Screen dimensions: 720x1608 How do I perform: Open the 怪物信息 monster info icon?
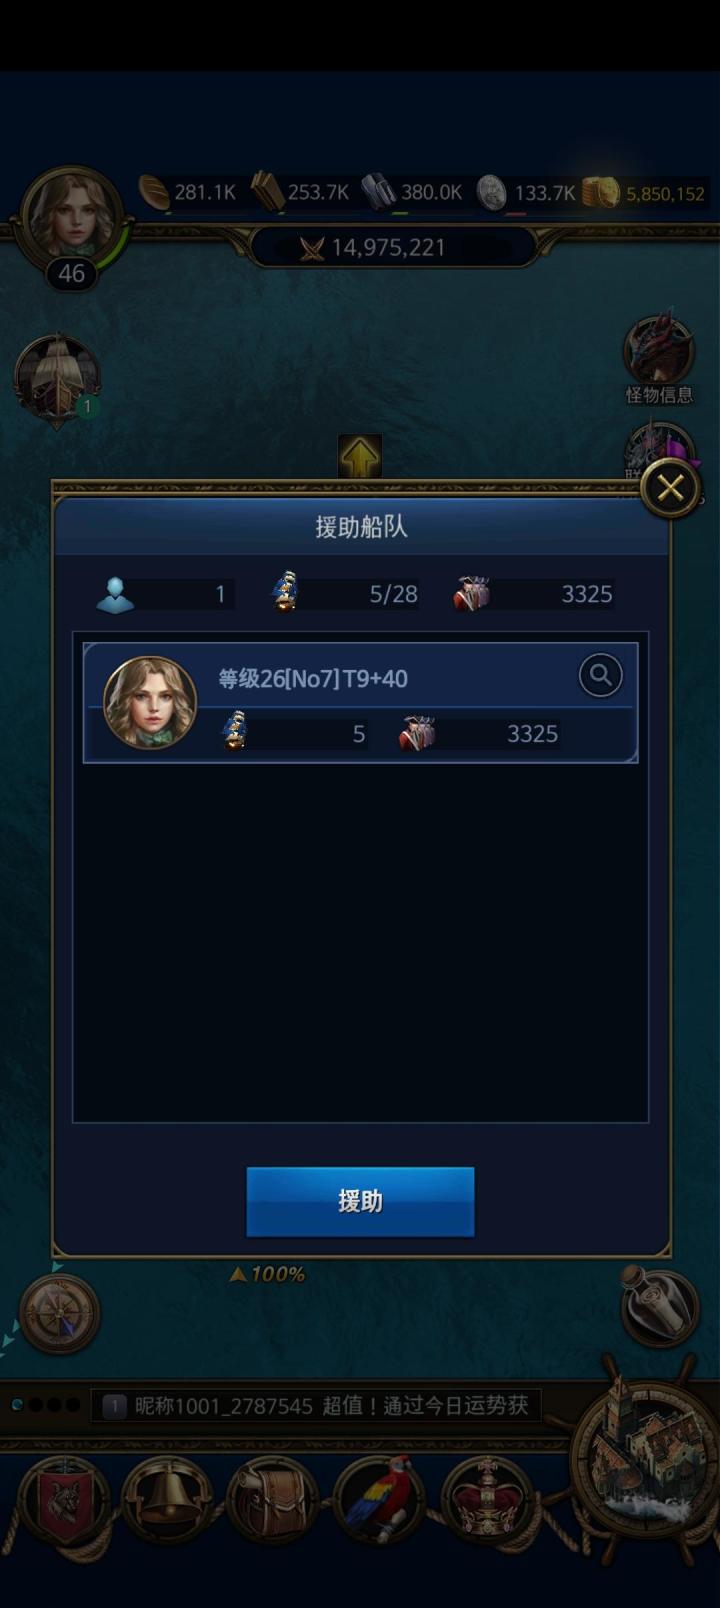659,358
